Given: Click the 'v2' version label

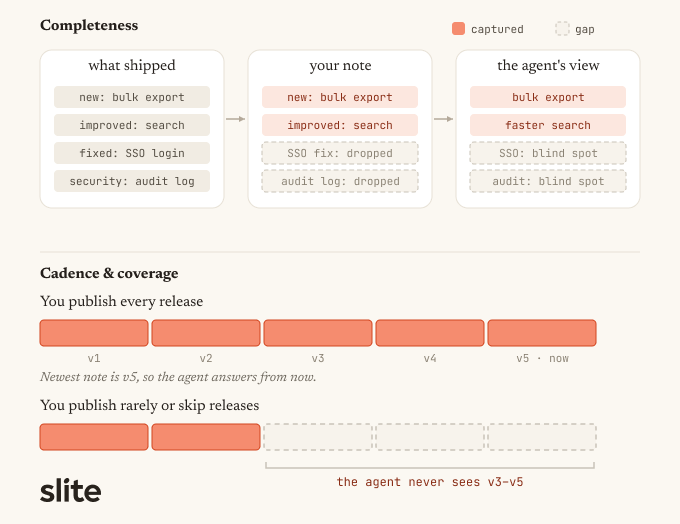Looking at the screenshot, I should [x=206, y=358].
